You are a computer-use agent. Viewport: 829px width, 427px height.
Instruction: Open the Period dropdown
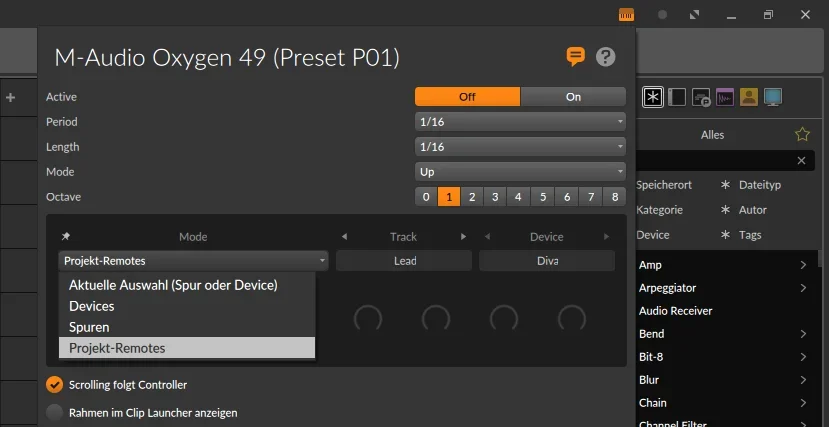[x=520, y=122]
